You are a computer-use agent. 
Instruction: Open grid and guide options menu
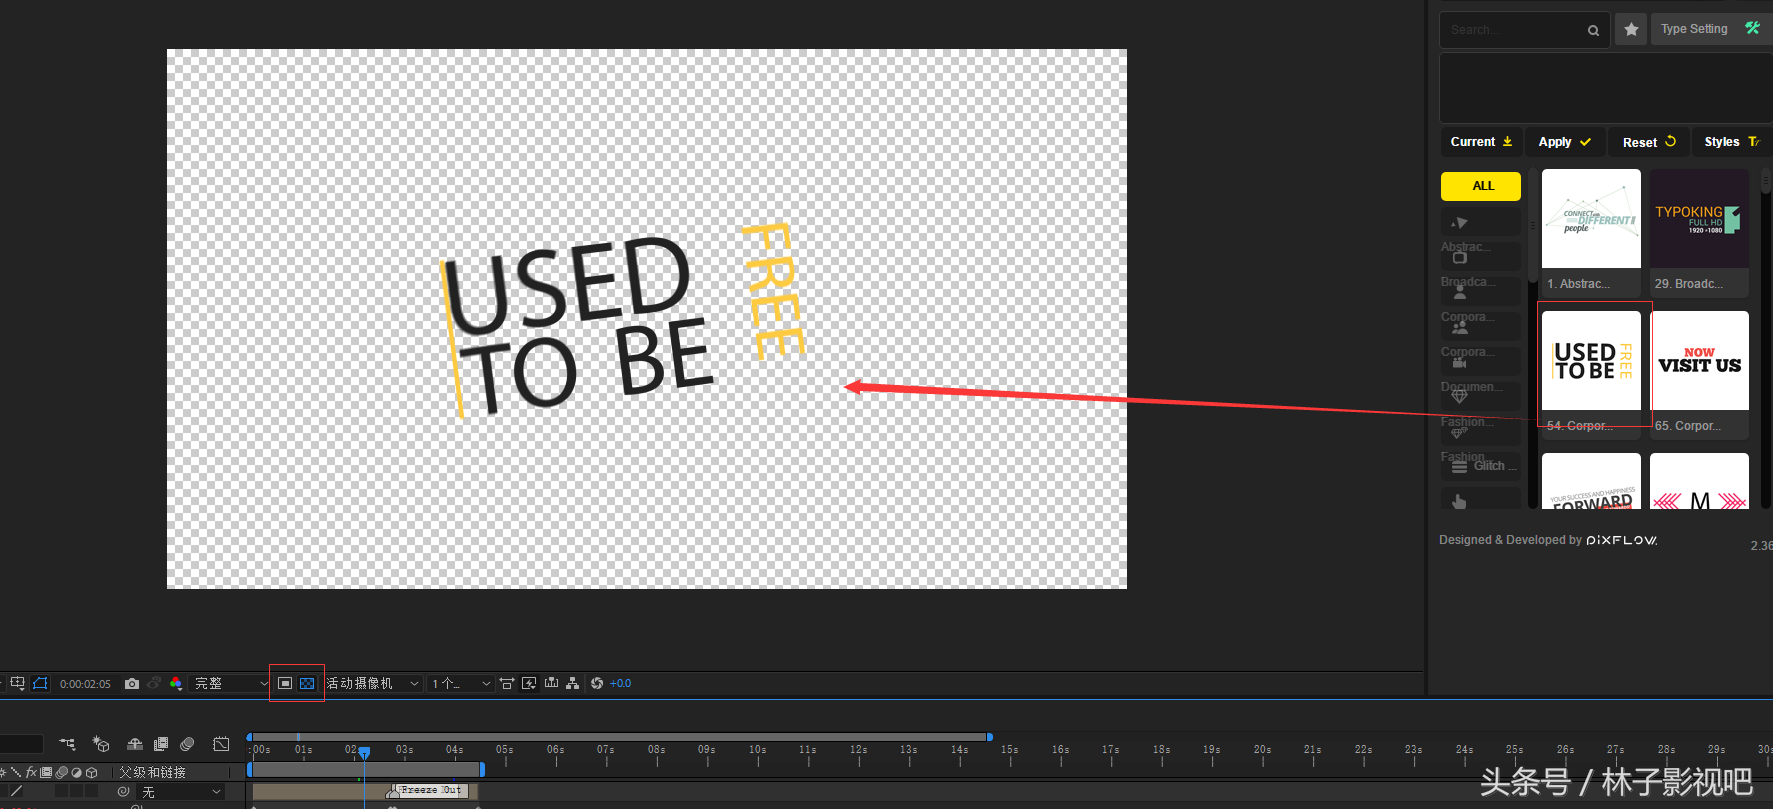[x=17, y=683]
